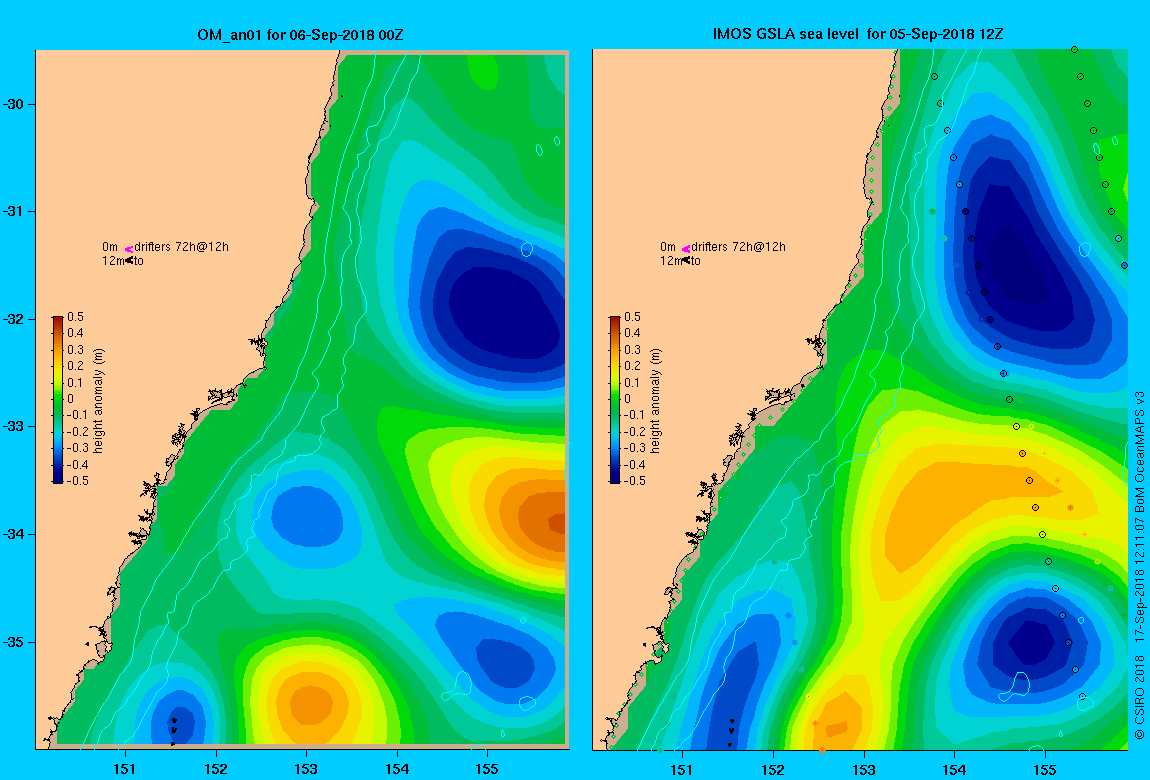
Task: Click the latitude label -33
Action: (x=12, y=427)
